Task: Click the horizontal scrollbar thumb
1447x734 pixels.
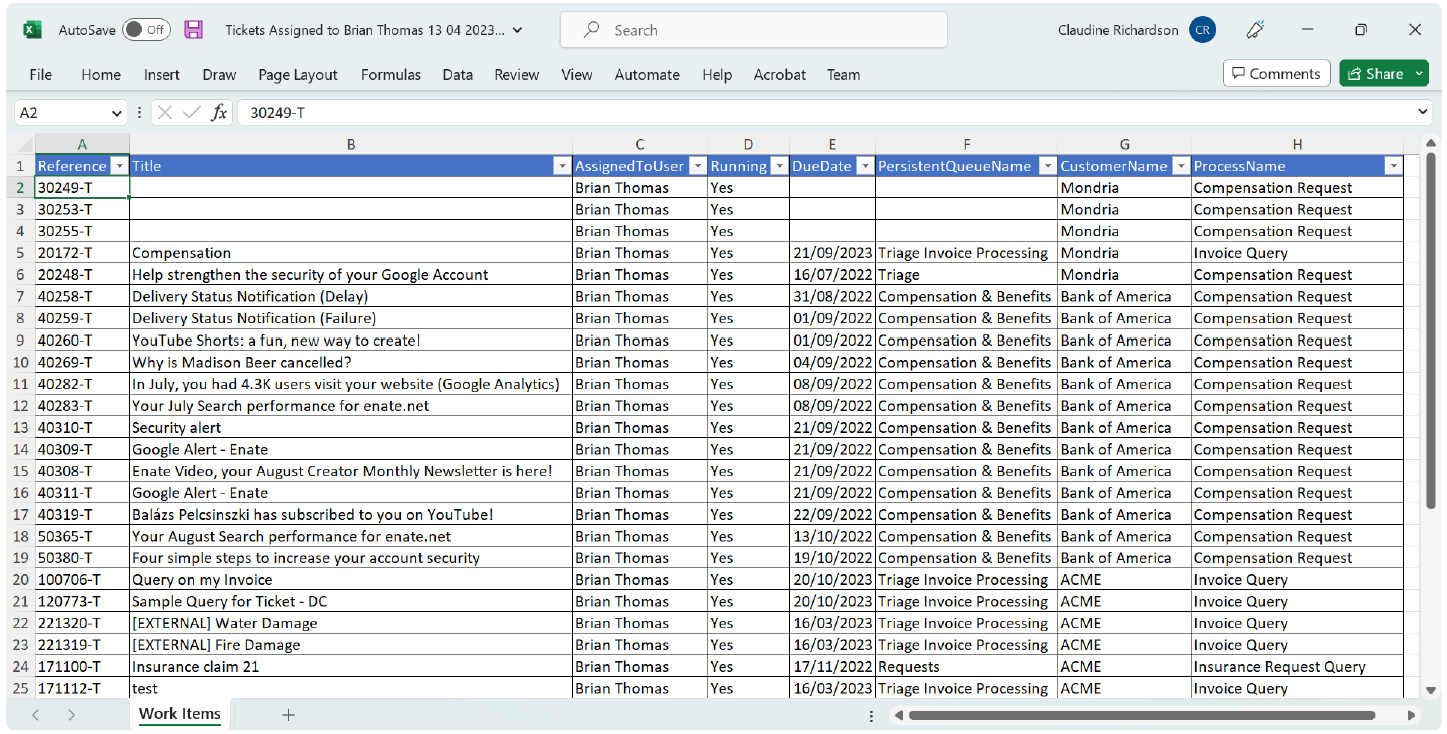Action: point(1141,716)
